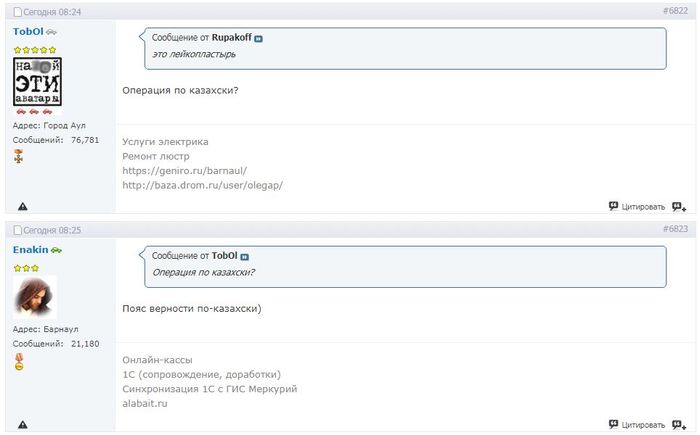Click the medal award icon under TobOl's profile
700x435 pixels.
[18, 156]
